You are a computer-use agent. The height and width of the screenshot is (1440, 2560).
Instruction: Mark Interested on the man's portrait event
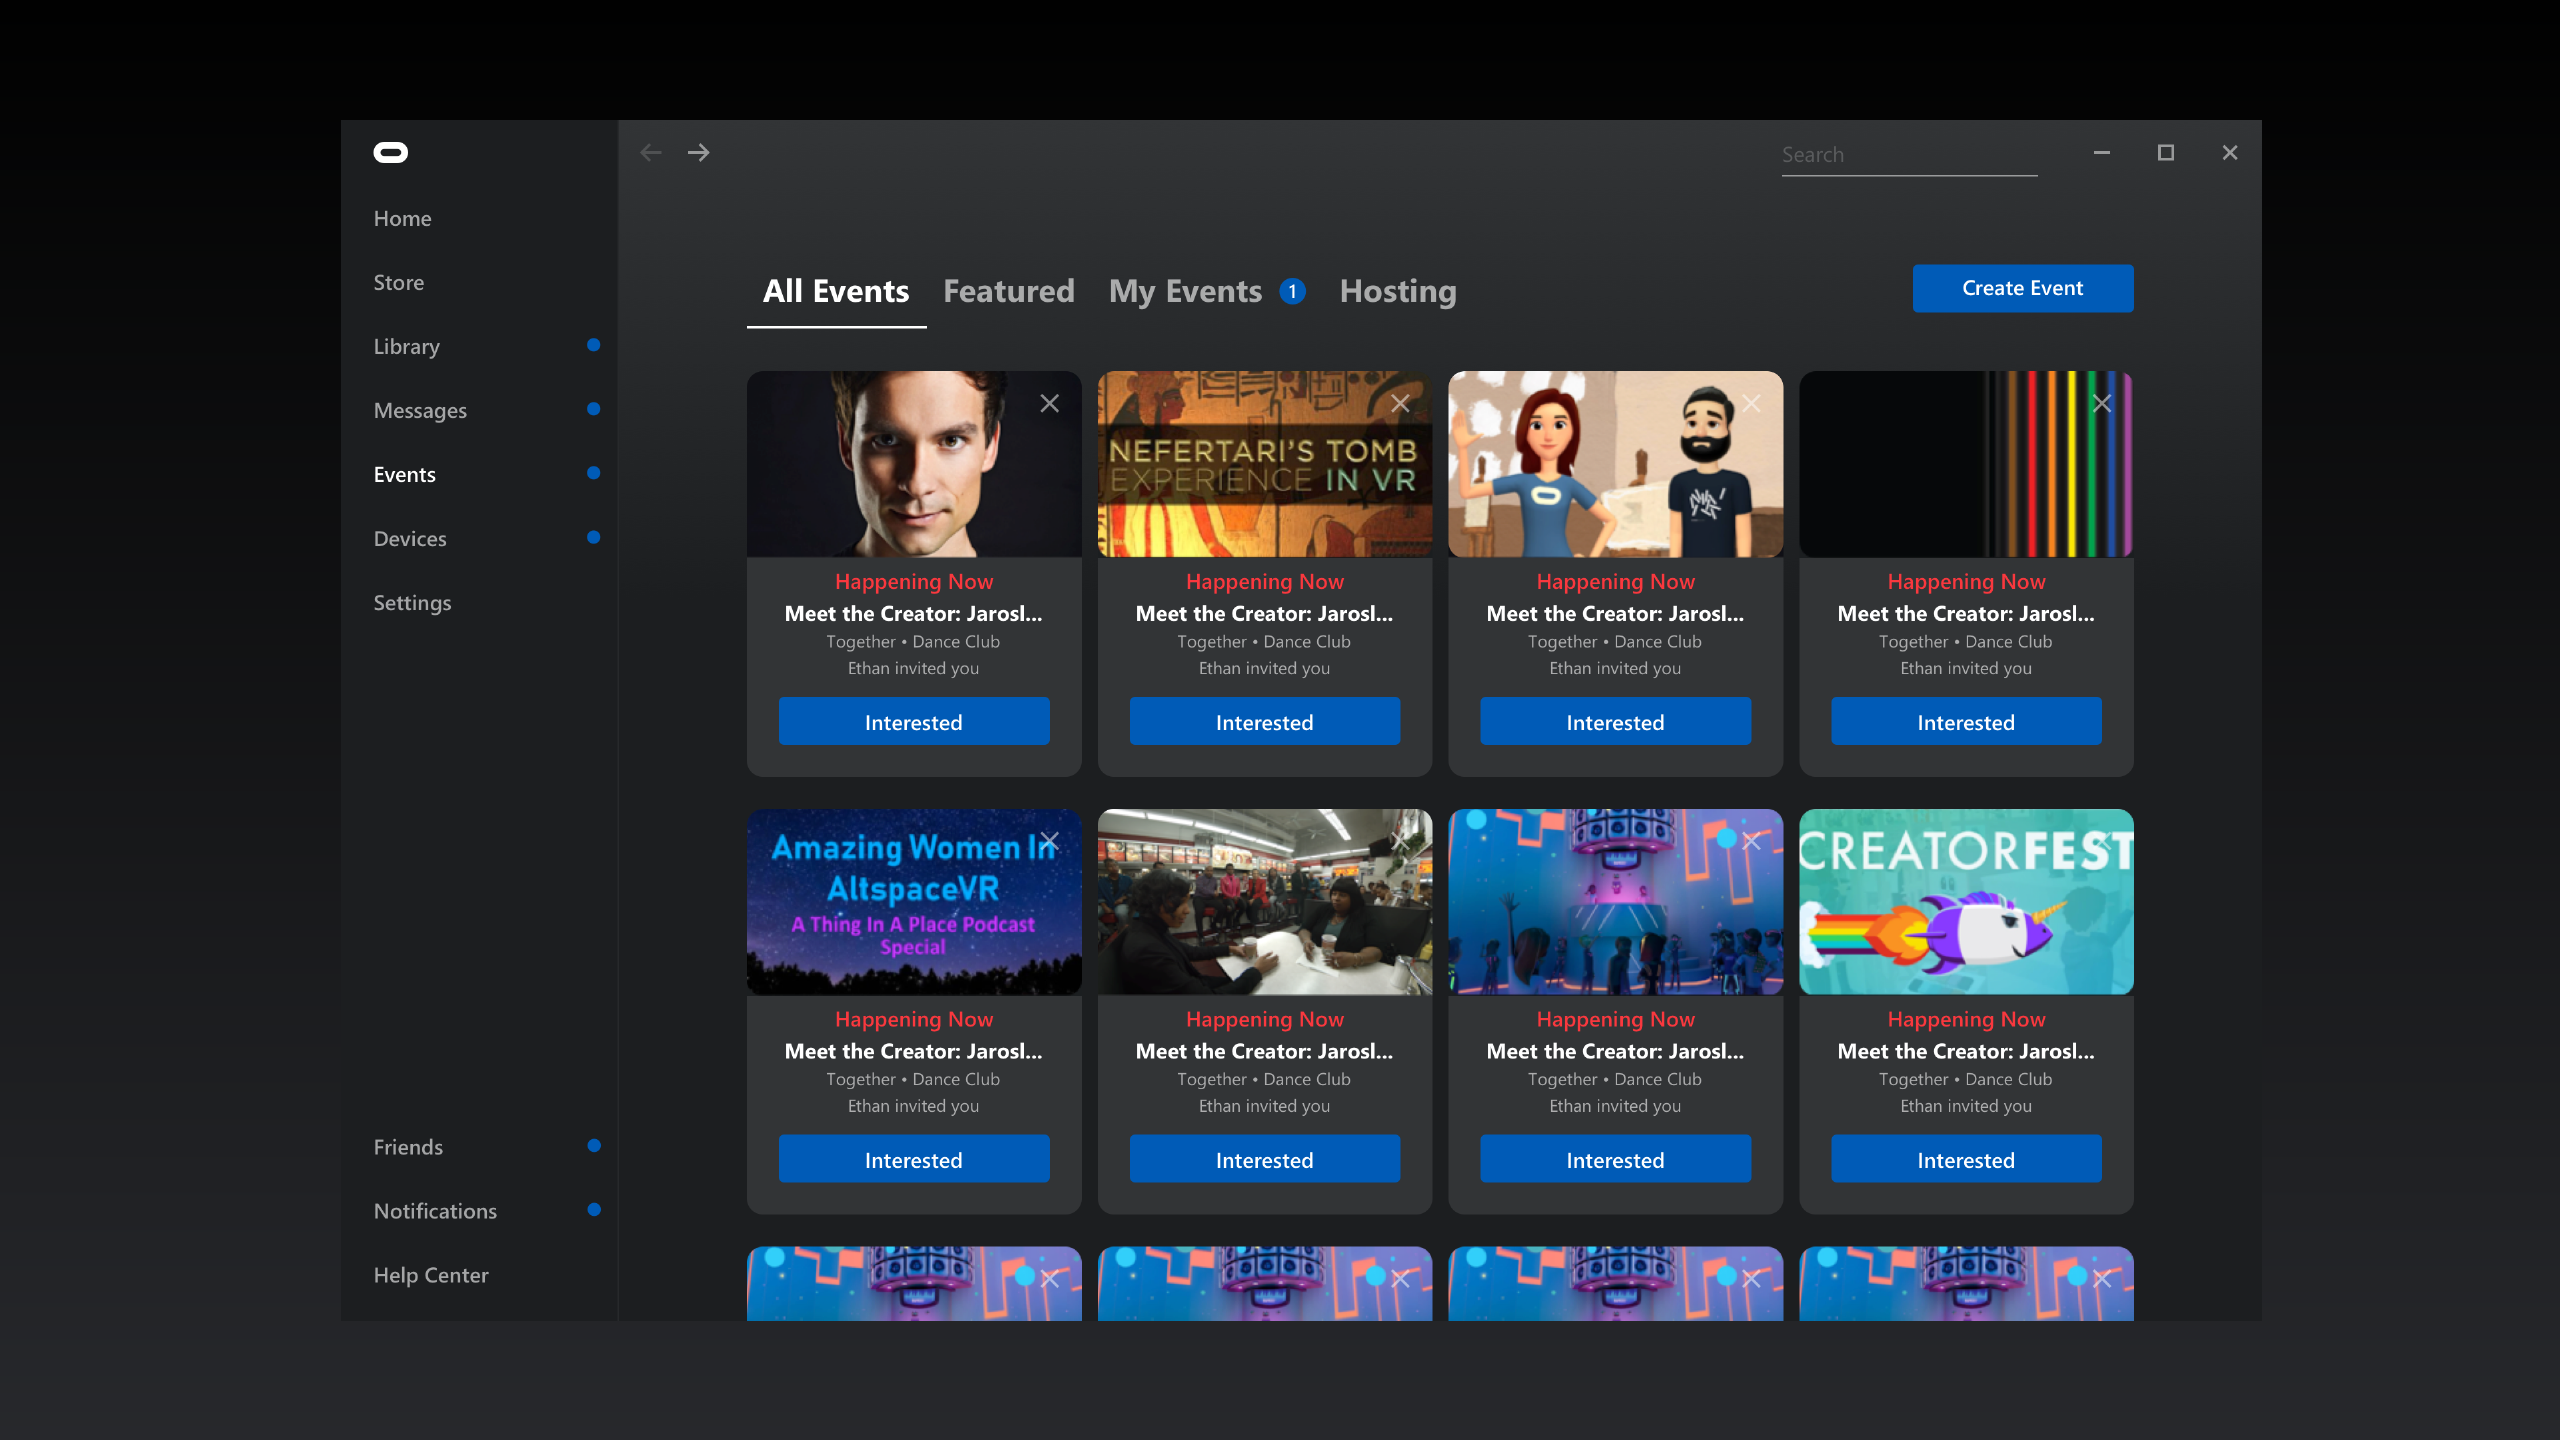pyautogui.click(x=913, y=721)
